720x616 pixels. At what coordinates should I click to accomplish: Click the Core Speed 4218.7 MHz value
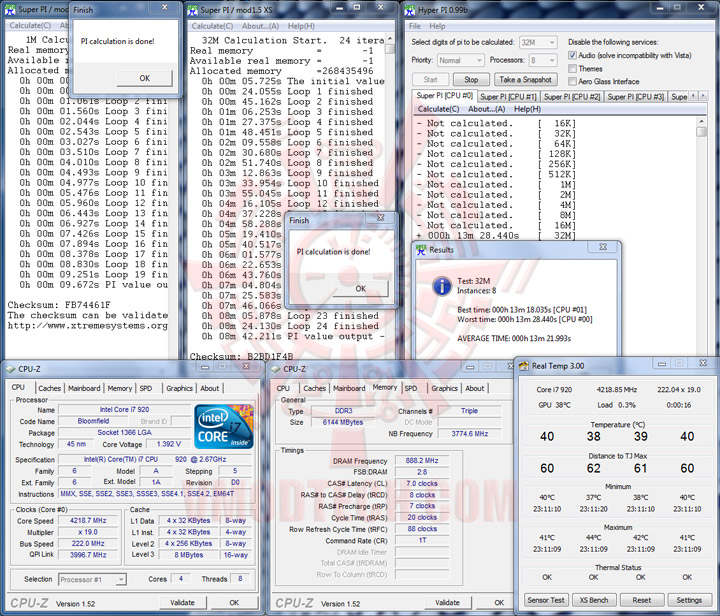point(88,521)
